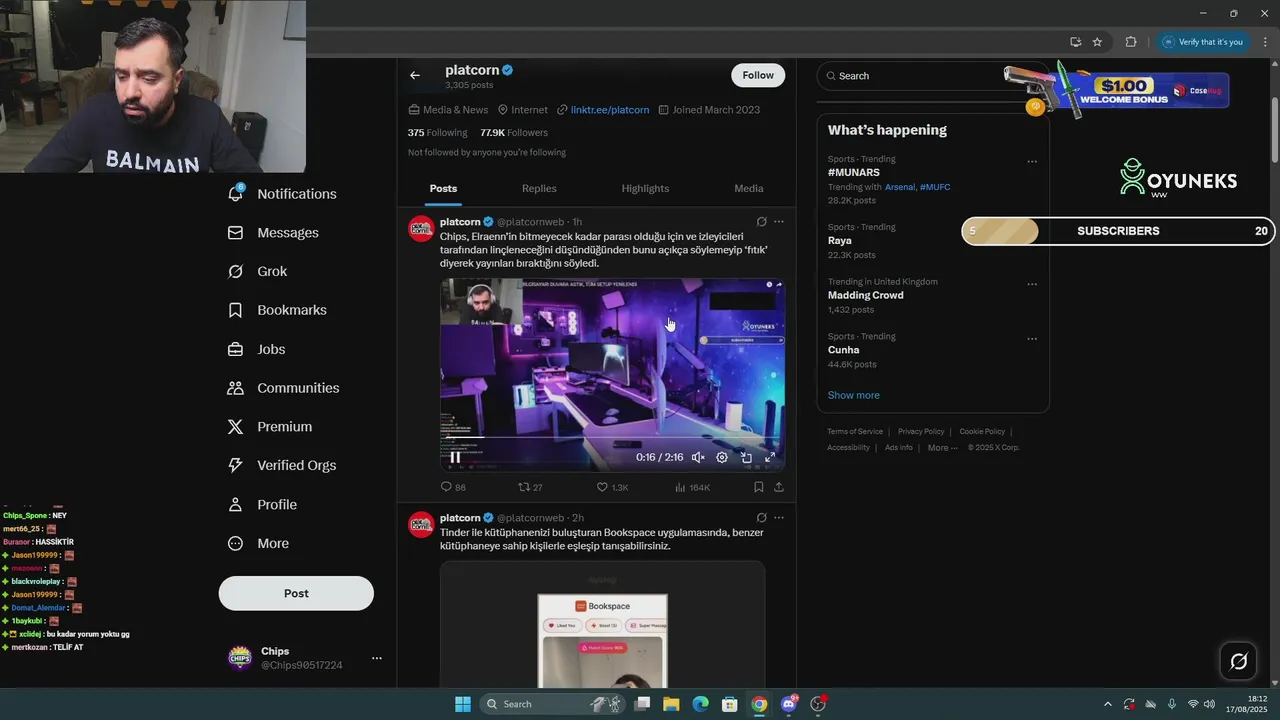Open Bookmarks in the sidebar
Image resolution: width=1280 pixels, height=720 pixels.
278,310
